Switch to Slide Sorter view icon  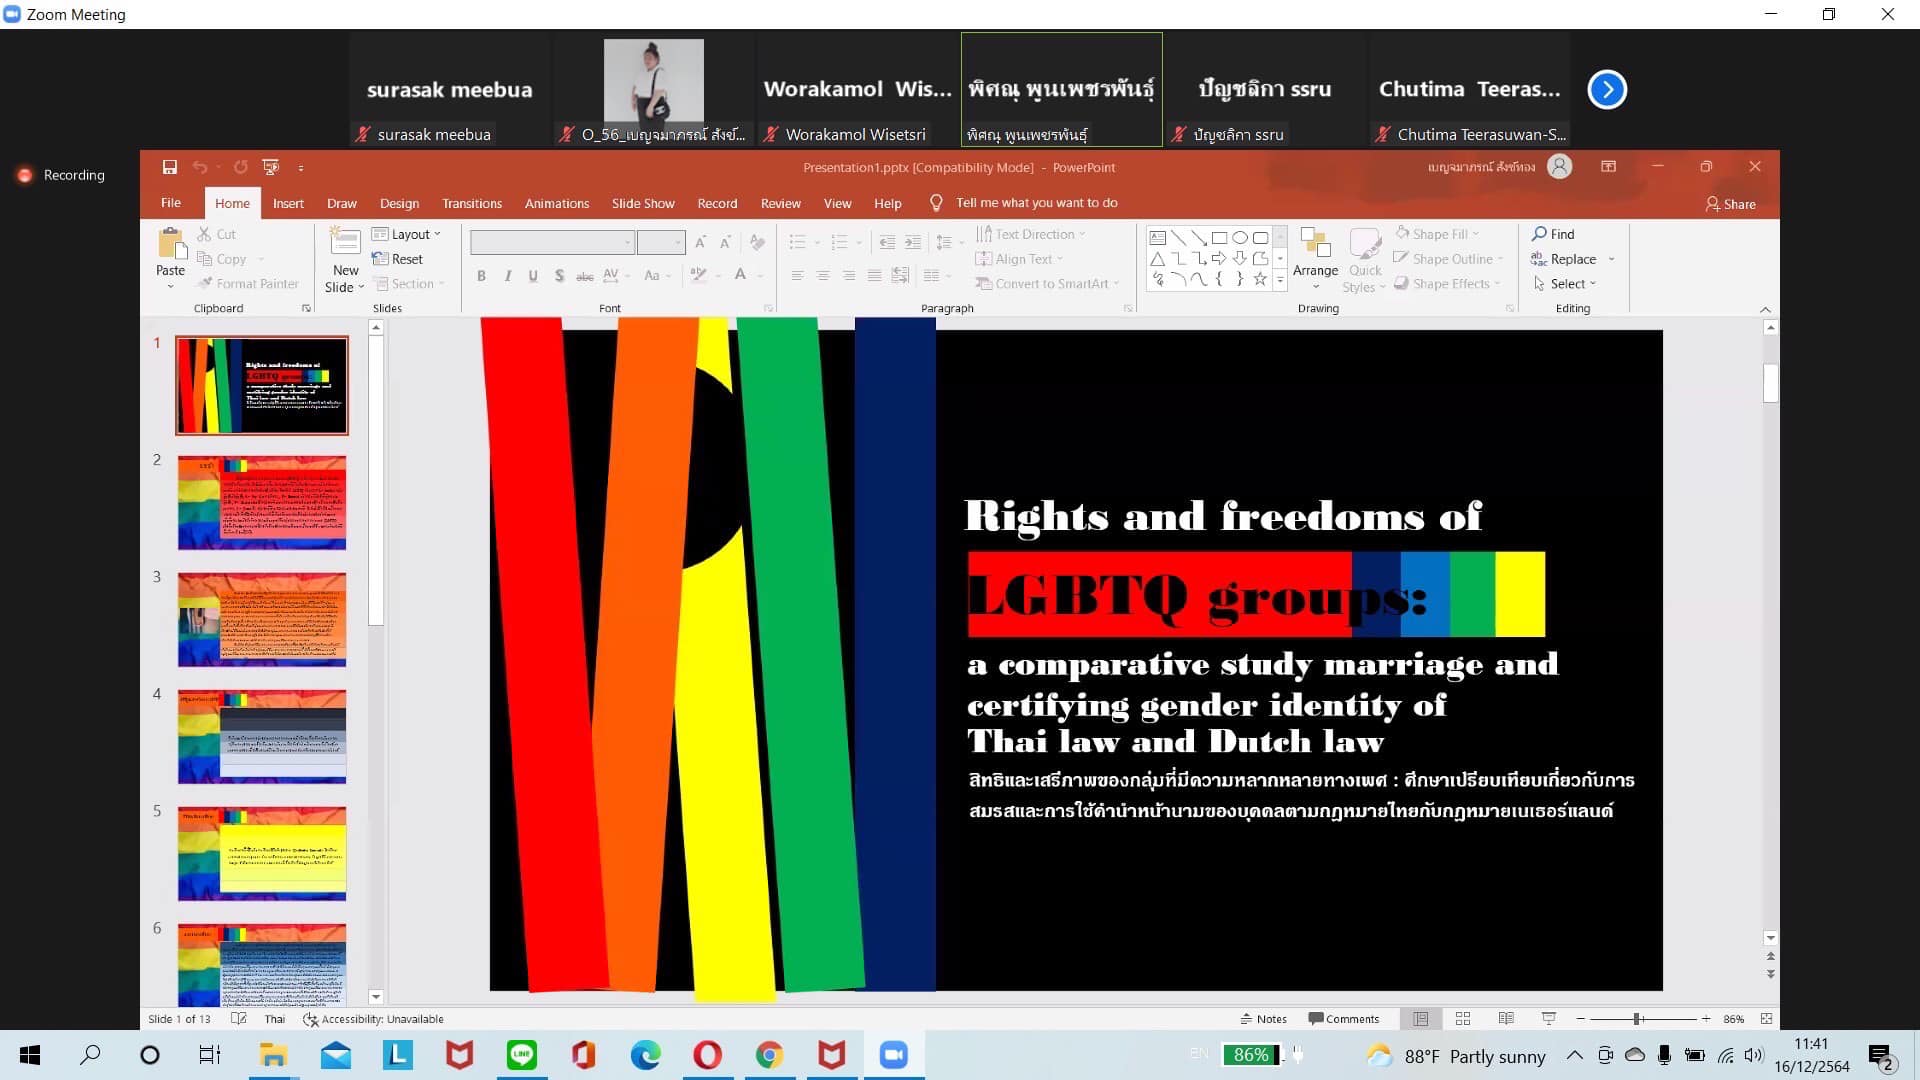[1463, 1019]
